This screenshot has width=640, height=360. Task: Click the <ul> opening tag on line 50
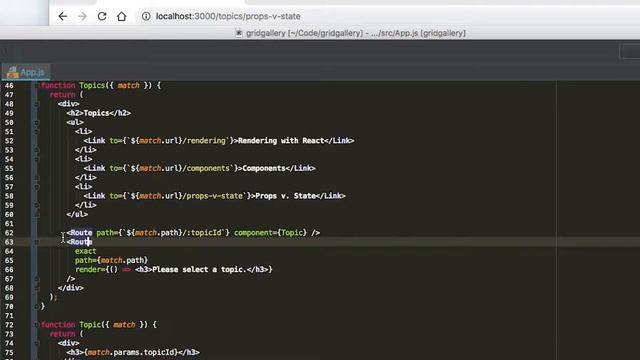pyautogui.click(x=75, y=122)
